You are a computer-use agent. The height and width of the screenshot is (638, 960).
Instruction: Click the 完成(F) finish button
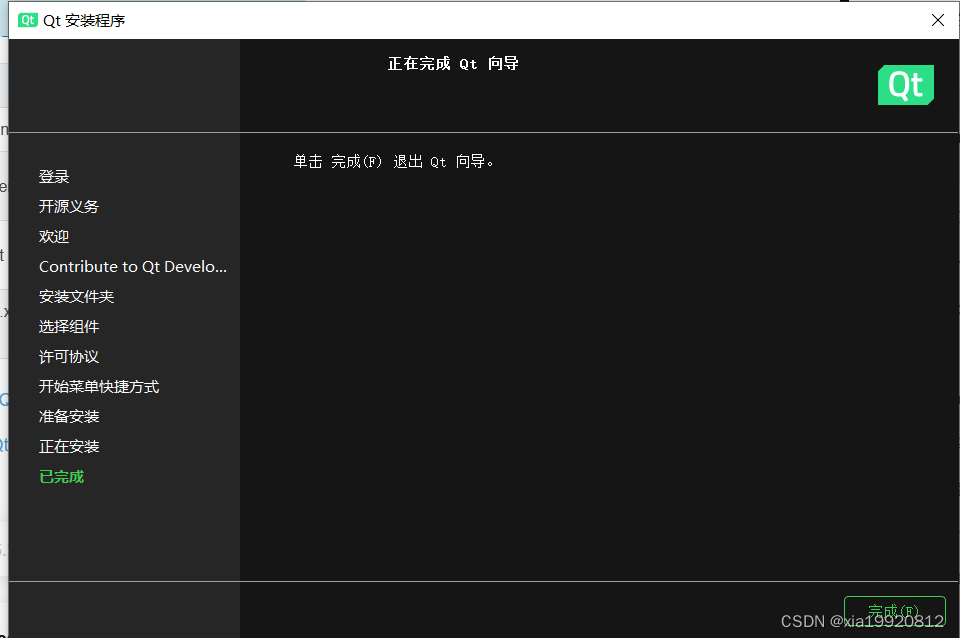pos(894,611)
